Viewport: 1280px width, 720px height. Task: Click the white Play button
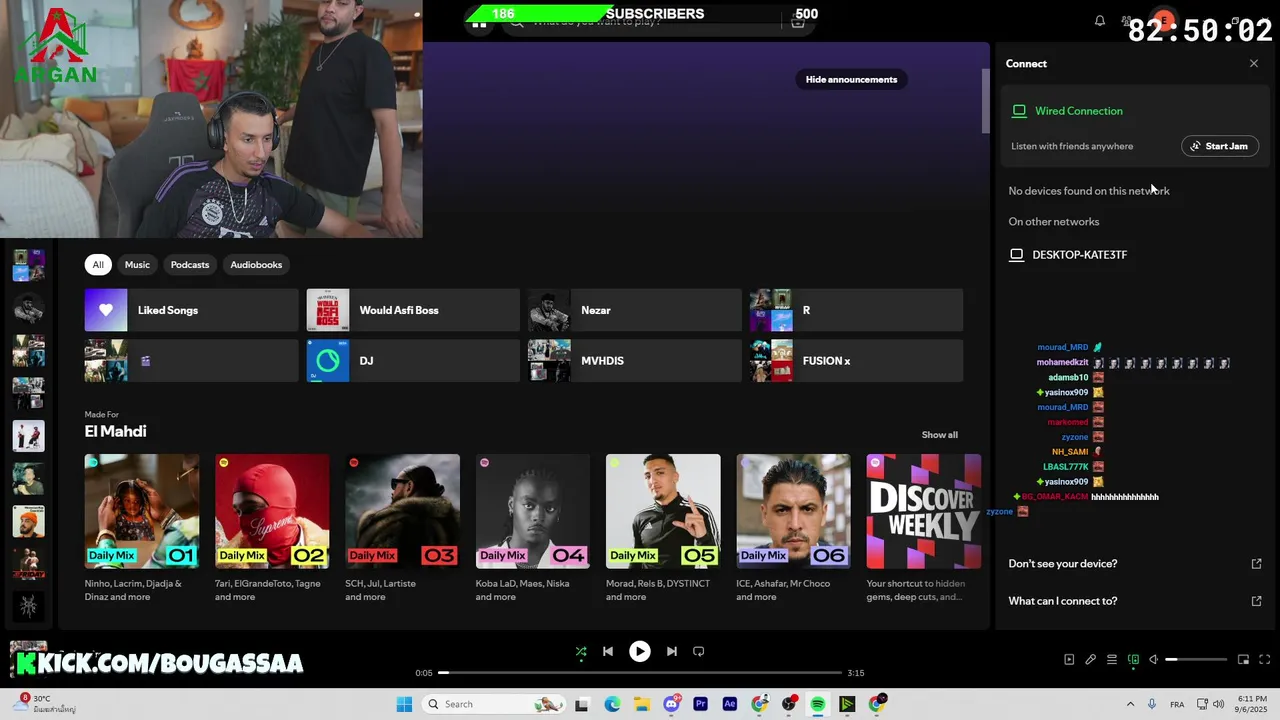(x=639, y=651)
